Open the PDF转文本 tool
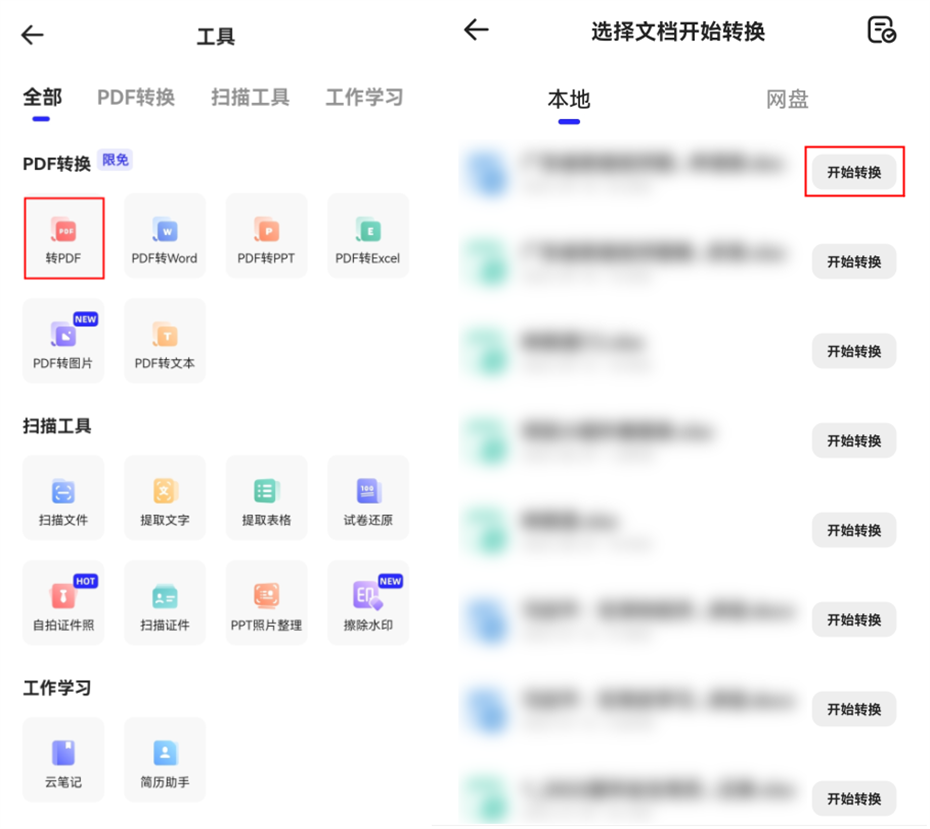Screen dimensions: 930x829 (165, 341)
